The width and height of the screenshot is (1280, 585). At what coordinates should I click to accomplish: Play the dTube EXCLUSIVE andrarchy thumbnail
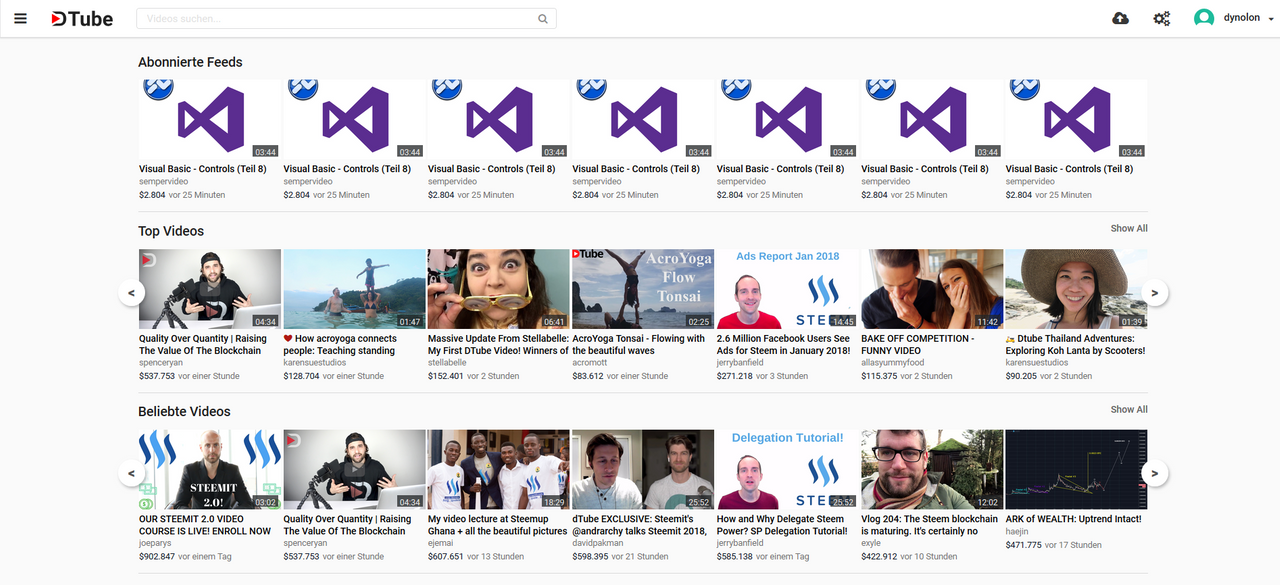coord(643,470)
